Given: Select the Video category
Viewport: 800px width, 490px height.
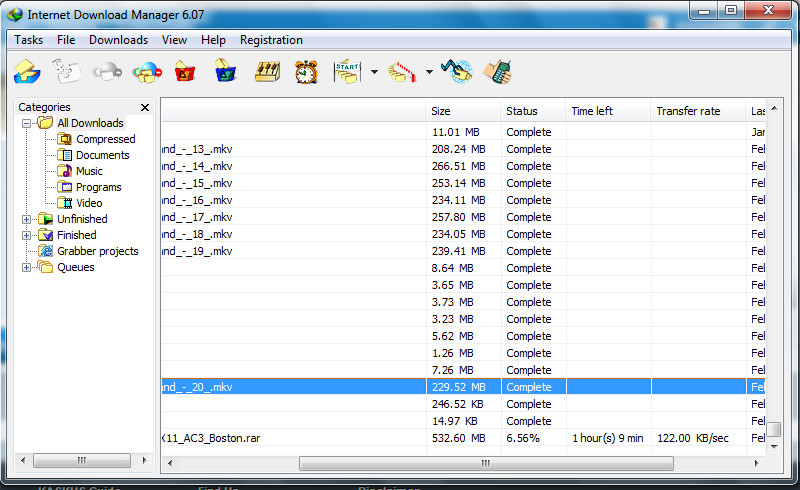Looking at the screenshot, I should [x=89, y=203].
